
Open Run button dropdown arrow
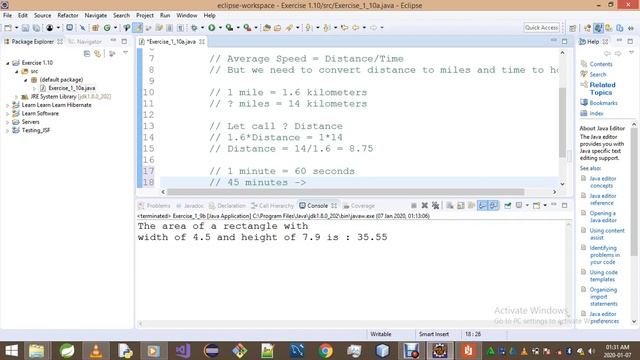(220, 28)
